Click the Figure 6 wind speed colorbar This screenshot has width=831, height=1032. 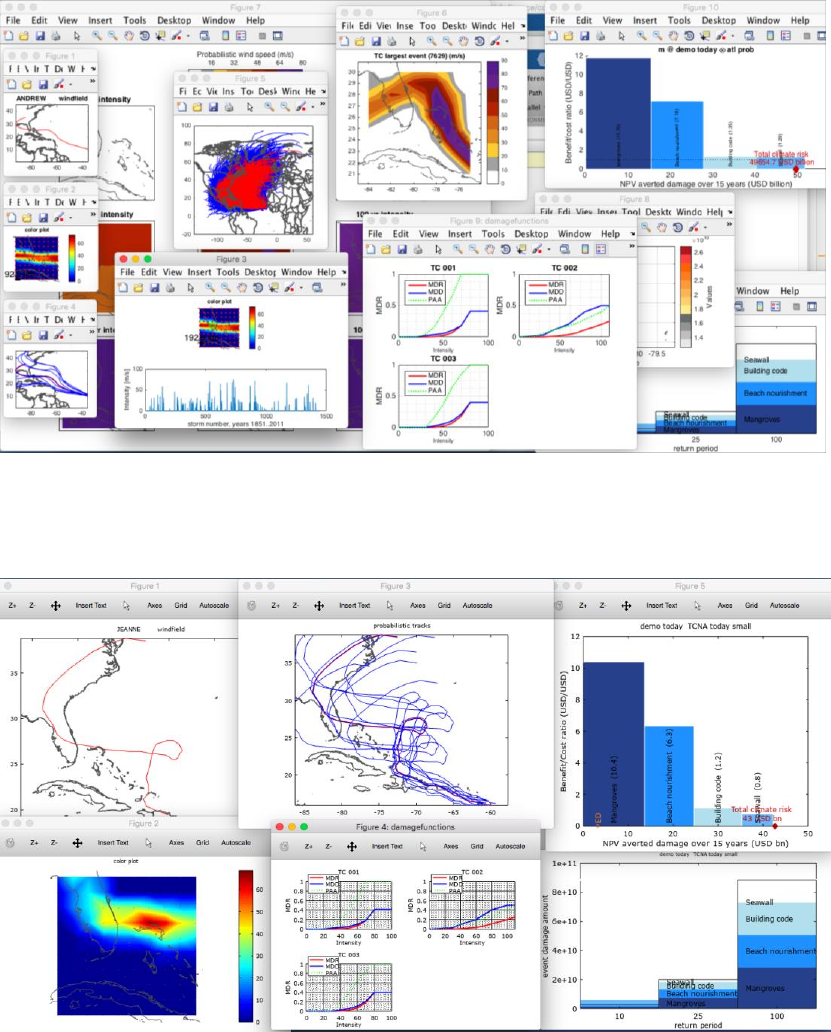(493, 122)
